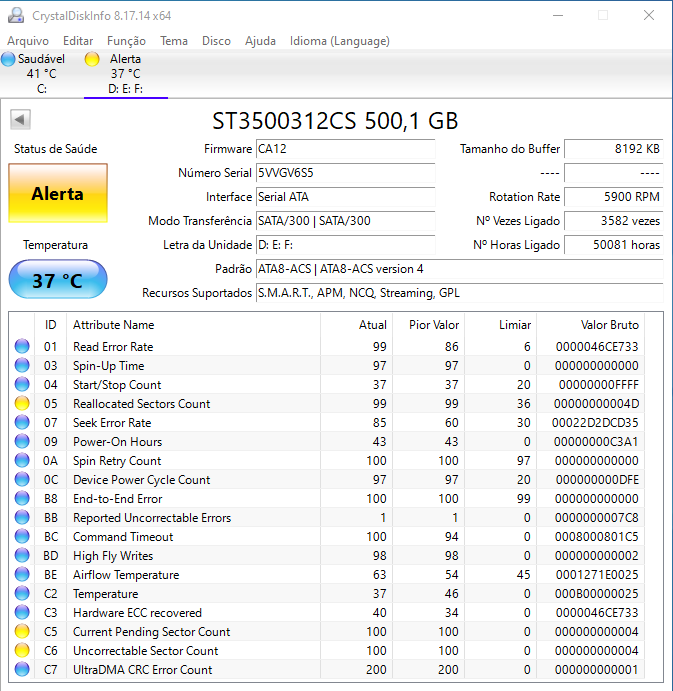The width and height of the screenshot is (673, 691).
Task: Click the Attribute Name column header
Action: [x=193, y=325]
